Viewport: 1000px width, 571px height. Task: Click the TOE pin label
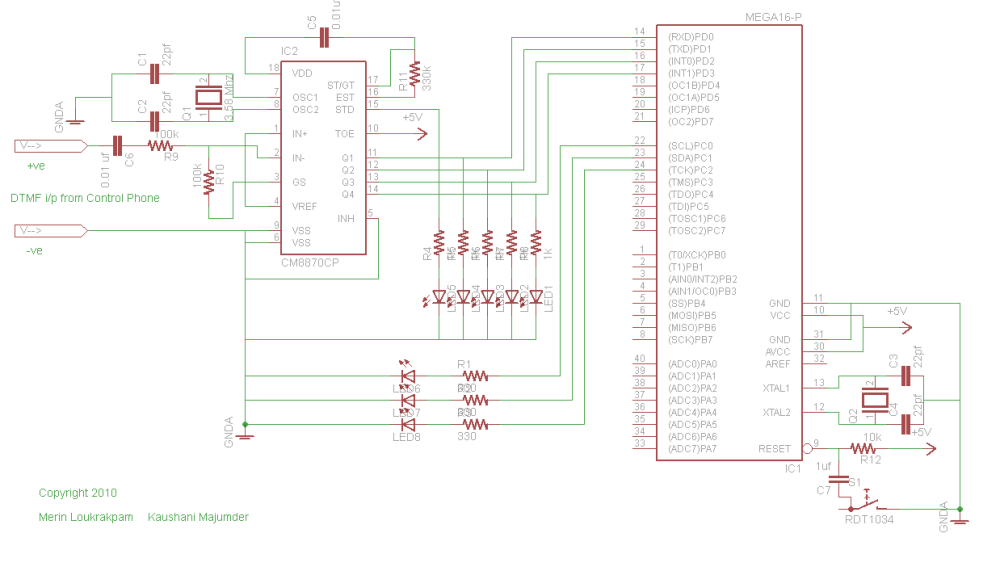[344, 134]
